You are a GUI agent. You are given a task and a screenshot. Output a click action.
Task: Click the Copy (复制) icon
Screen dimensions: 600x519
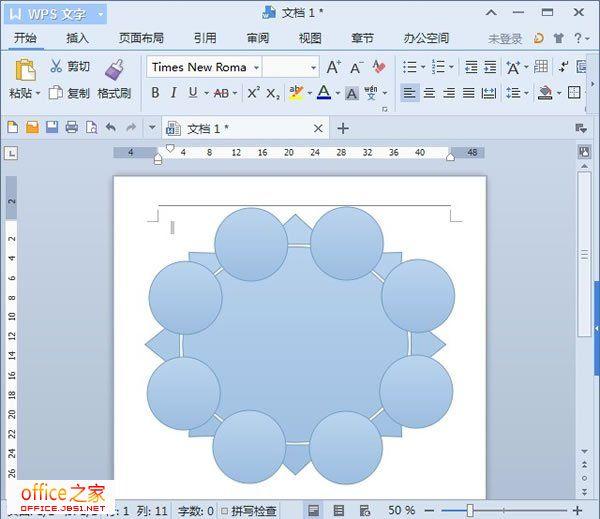click(x=56, y=93)
